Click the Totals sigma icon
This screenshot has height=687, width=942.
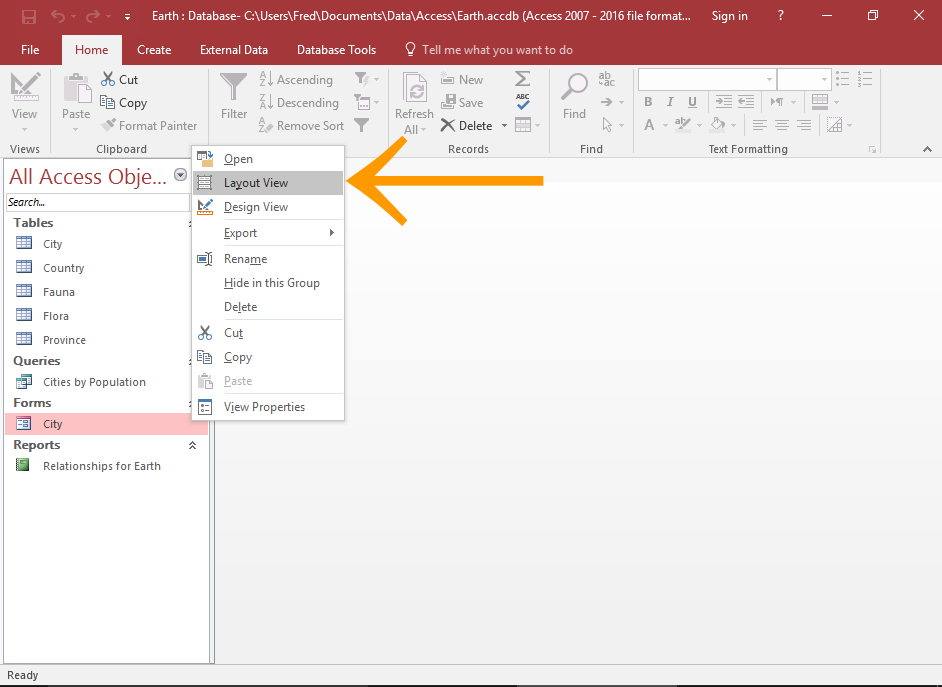[x=522, y=79]
